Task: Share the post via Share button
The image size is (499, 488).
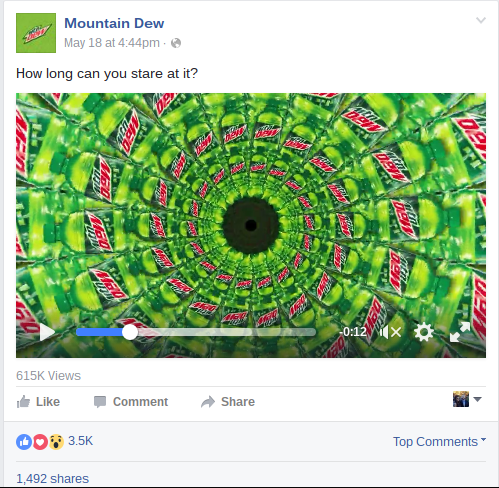Action: click(228, 402)
